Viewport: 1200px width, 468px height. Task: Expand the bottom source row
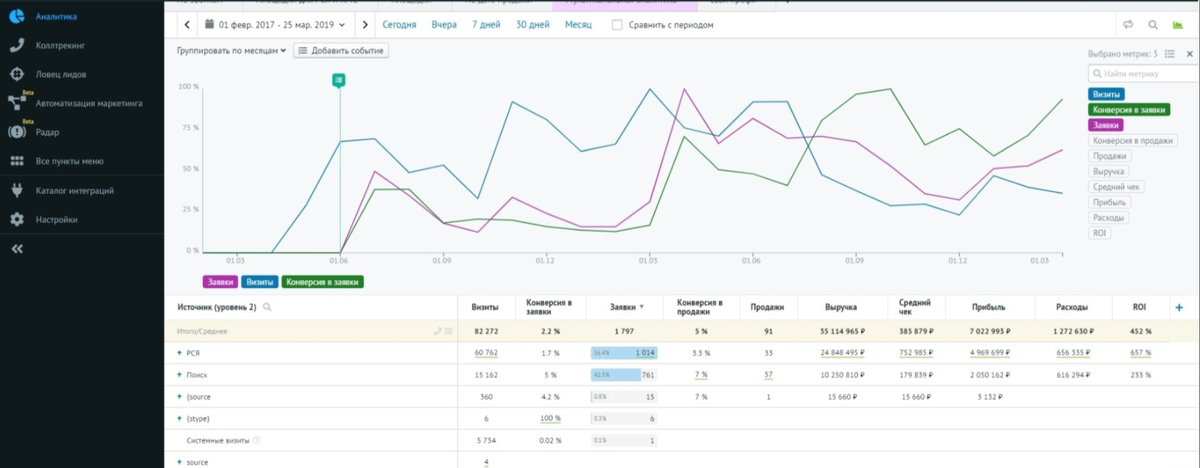(179, 462)
